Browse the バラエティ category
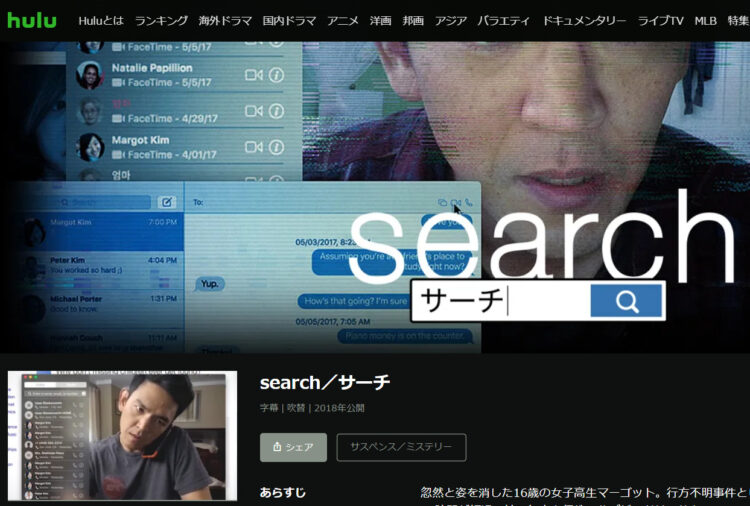The image size is (750, 506). click(x=504, y=21)
